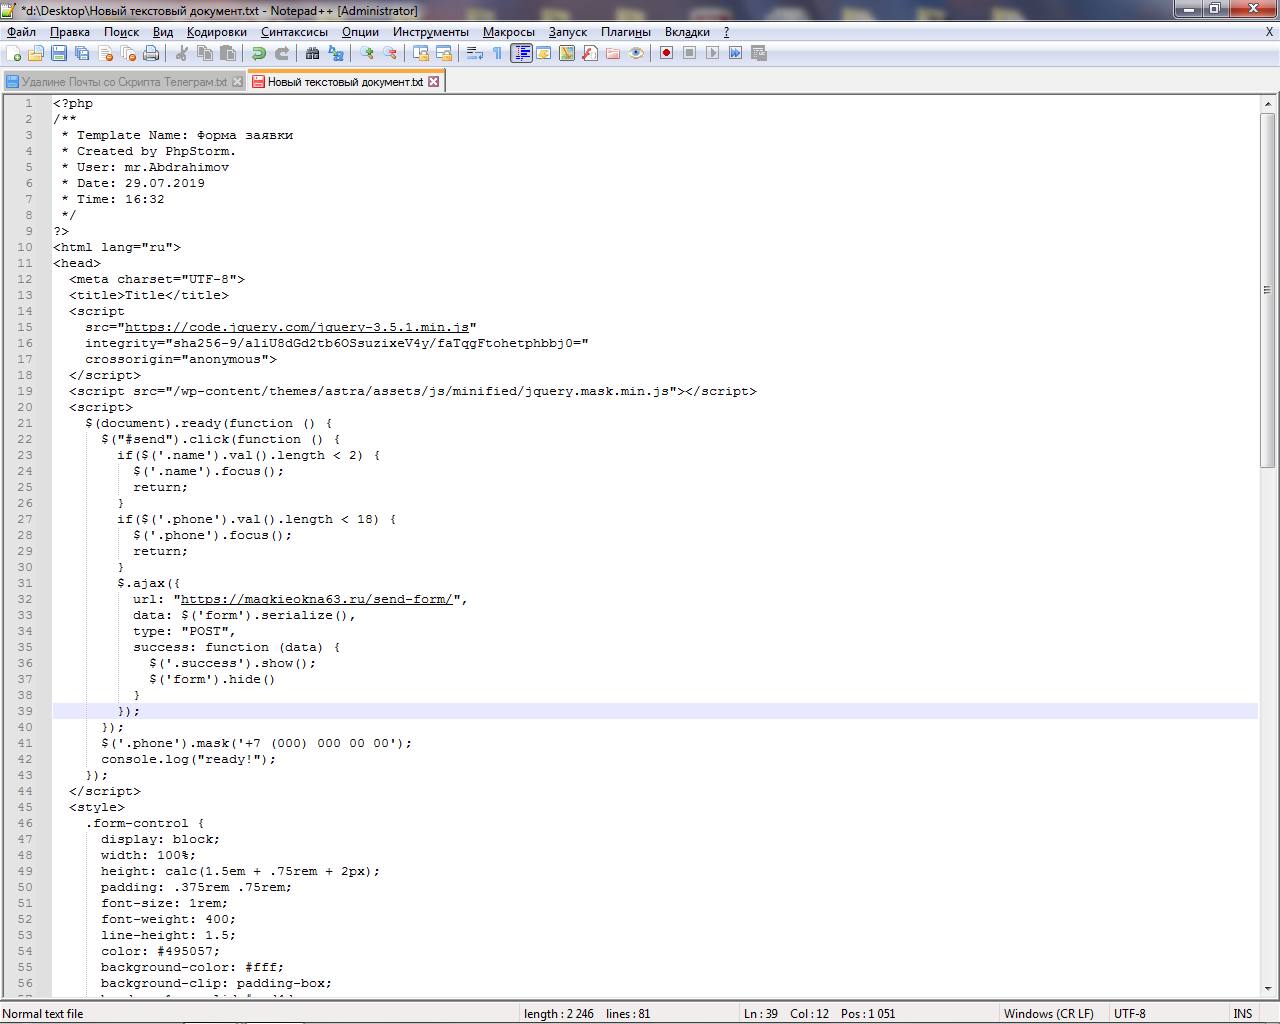Toggle the indent guide button
The width and height of the screenshot is (1280, 1024).
[x=521, y=53]
